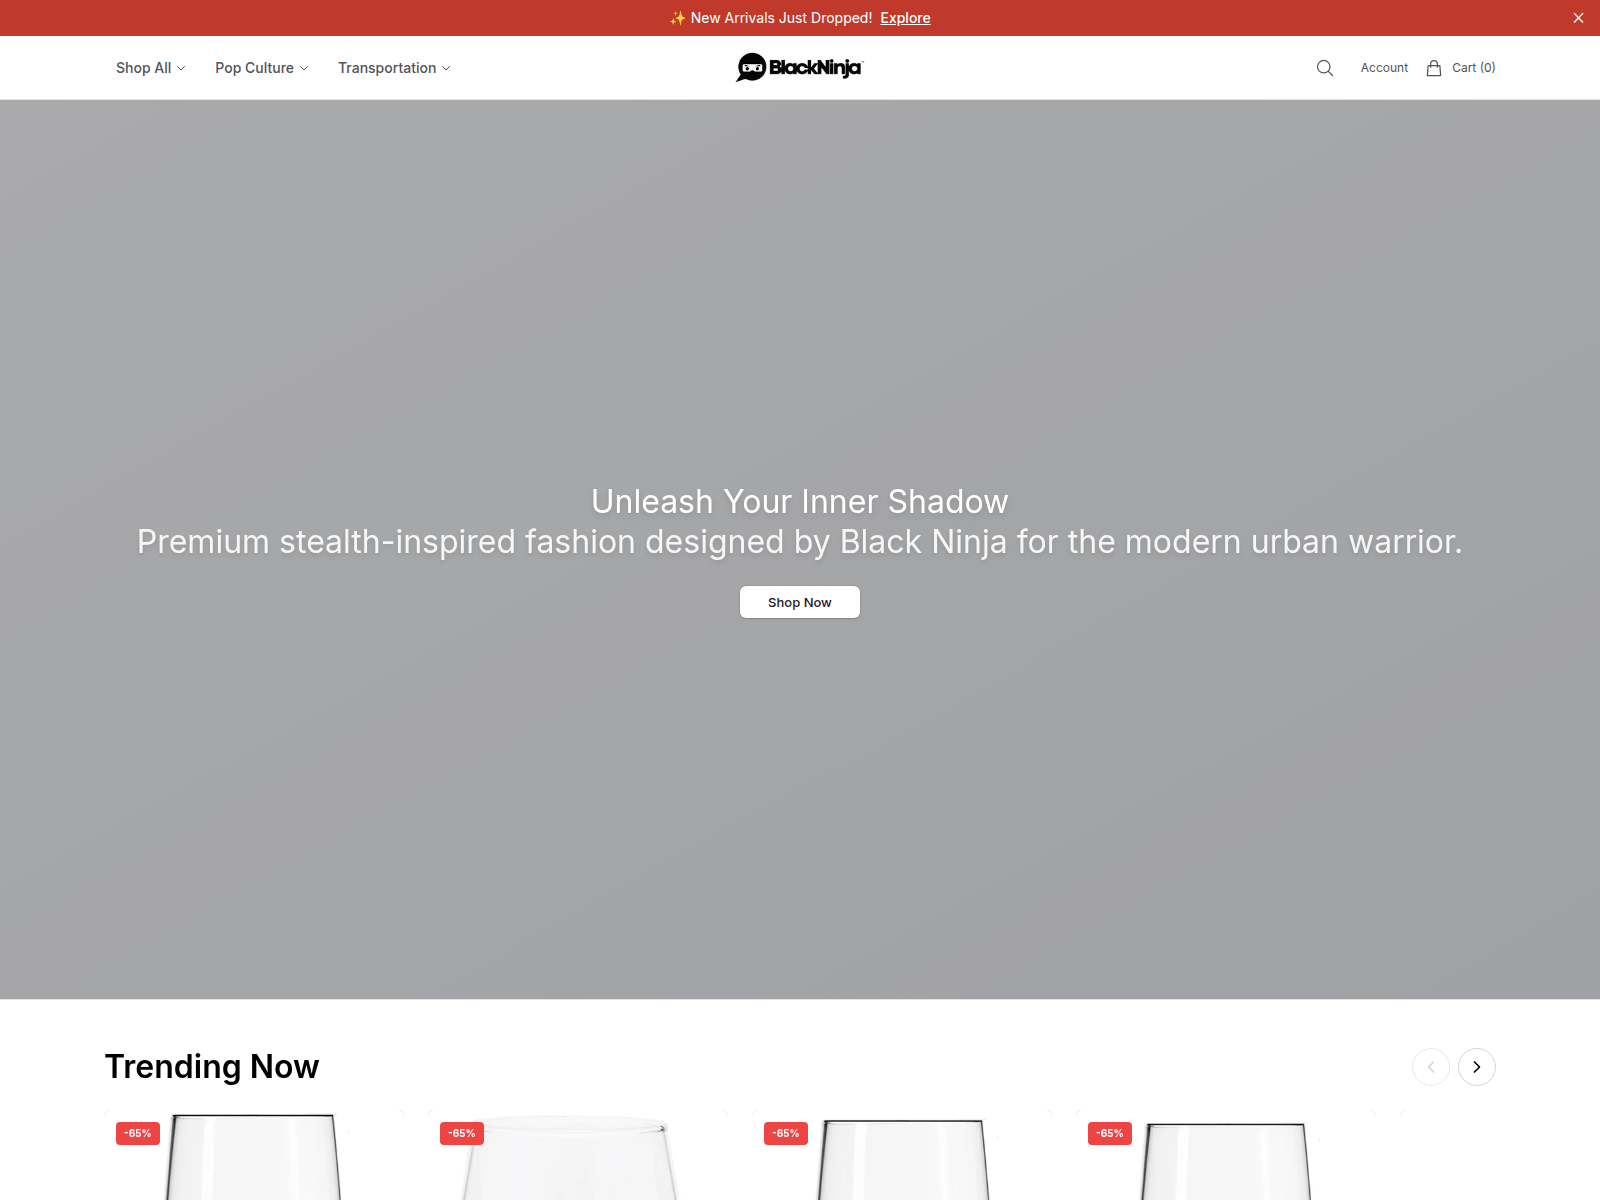This screenshot has height=1200, width=1600.
Task: Follow the Explore link in banner
Action: click(x=905, y=18)
